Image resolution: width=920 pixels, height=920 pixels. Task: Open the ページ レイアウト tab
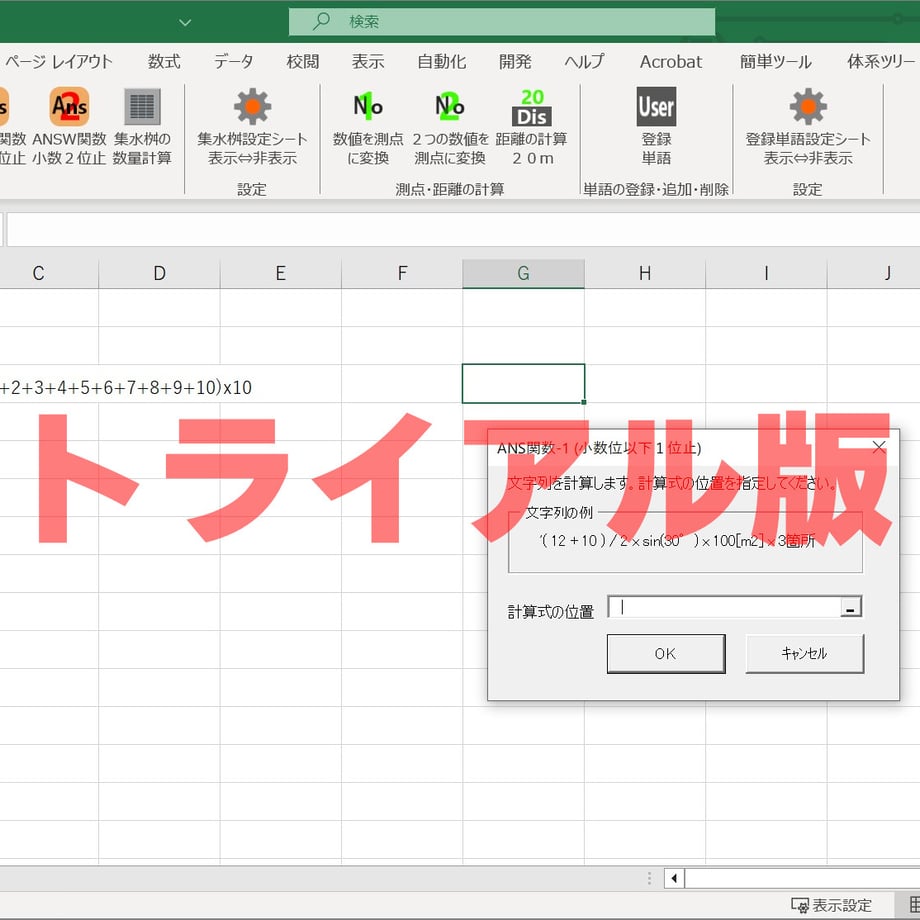59,62
